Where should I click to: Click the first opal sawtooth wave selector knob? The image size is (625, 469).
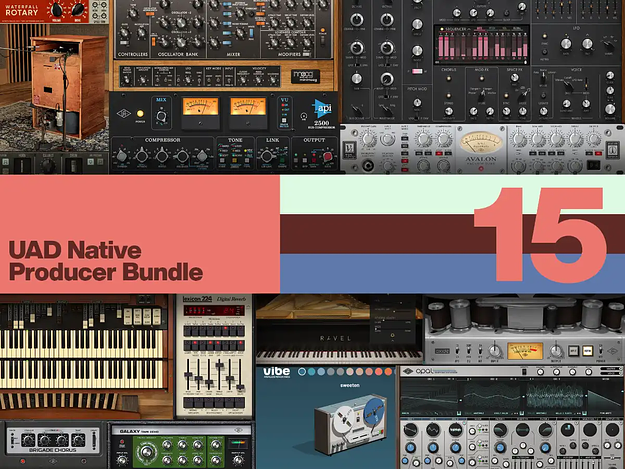tap(410, 430)
